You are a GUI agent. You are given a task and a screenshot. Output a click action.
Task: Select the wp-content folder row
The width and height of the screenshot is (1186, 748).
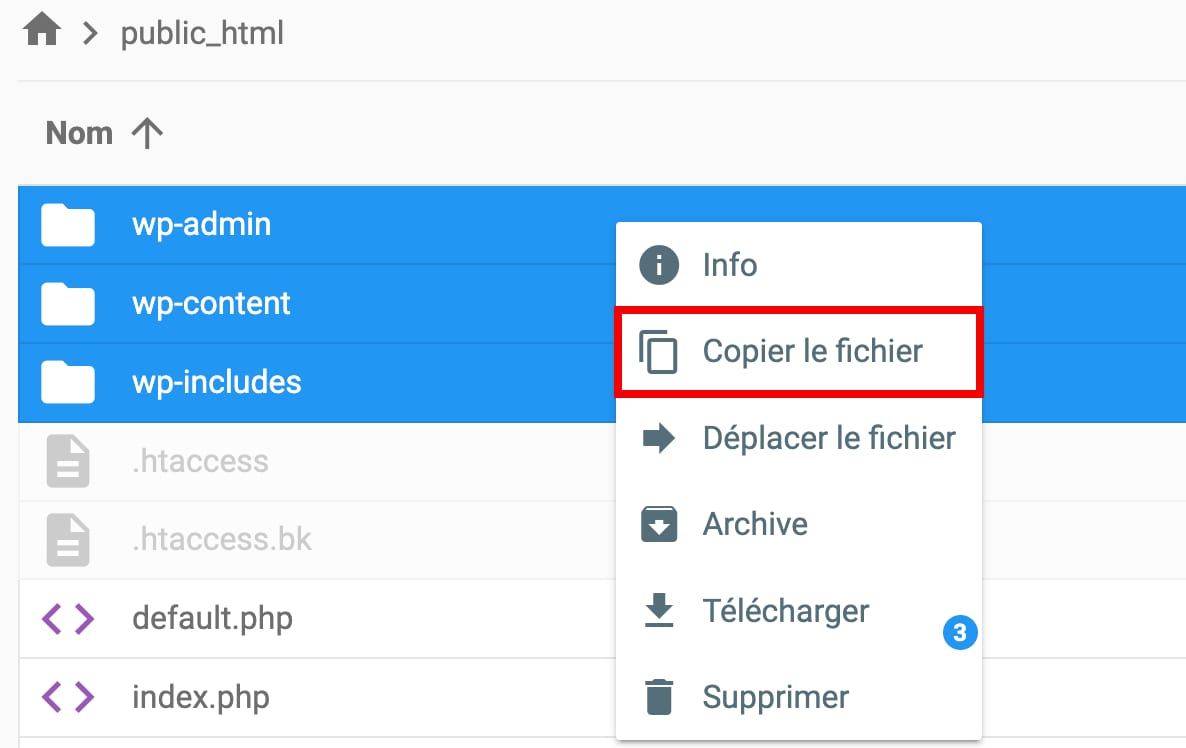pyautogui.click(x=211, y=303)
